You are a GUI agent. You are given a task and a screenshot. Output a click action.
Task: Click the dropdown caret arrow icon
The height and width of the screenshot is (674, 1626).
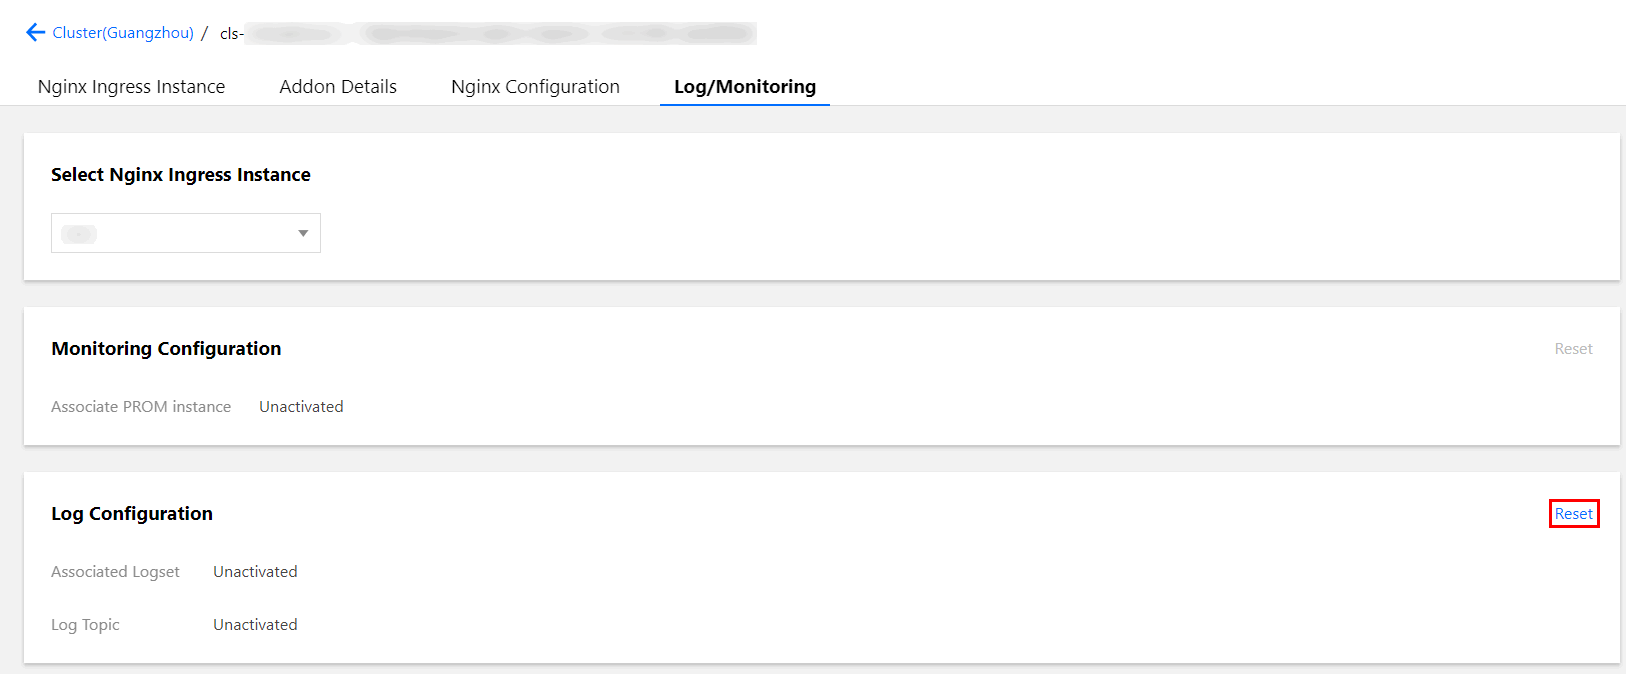[303, 233]
